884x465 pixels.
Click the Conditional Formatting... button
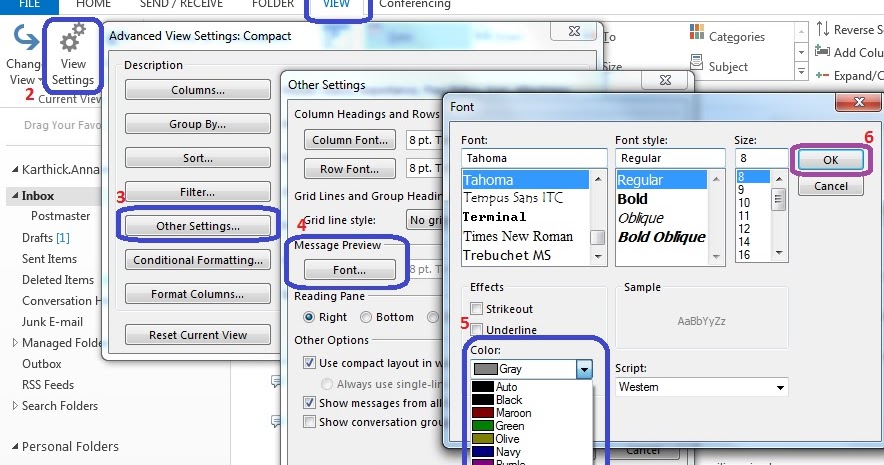coord(198,260)
